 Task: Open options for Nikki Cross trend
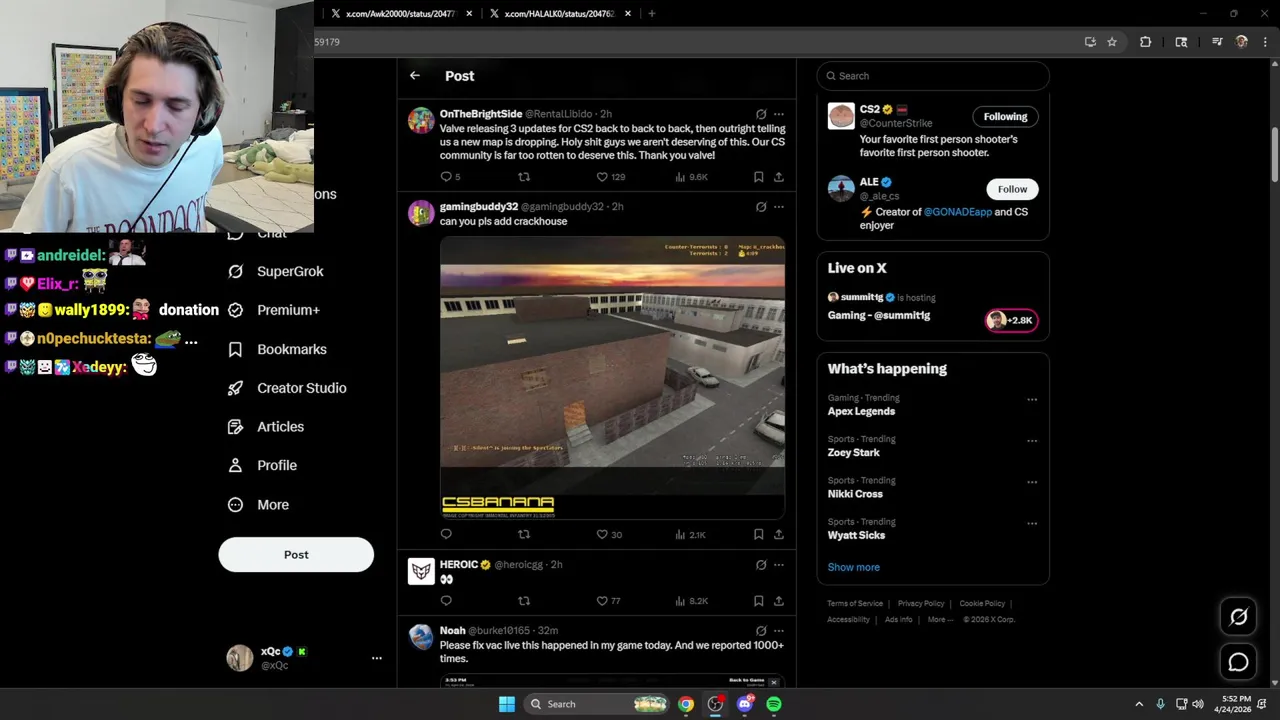pyautogui.click(x=1032, y=482)
